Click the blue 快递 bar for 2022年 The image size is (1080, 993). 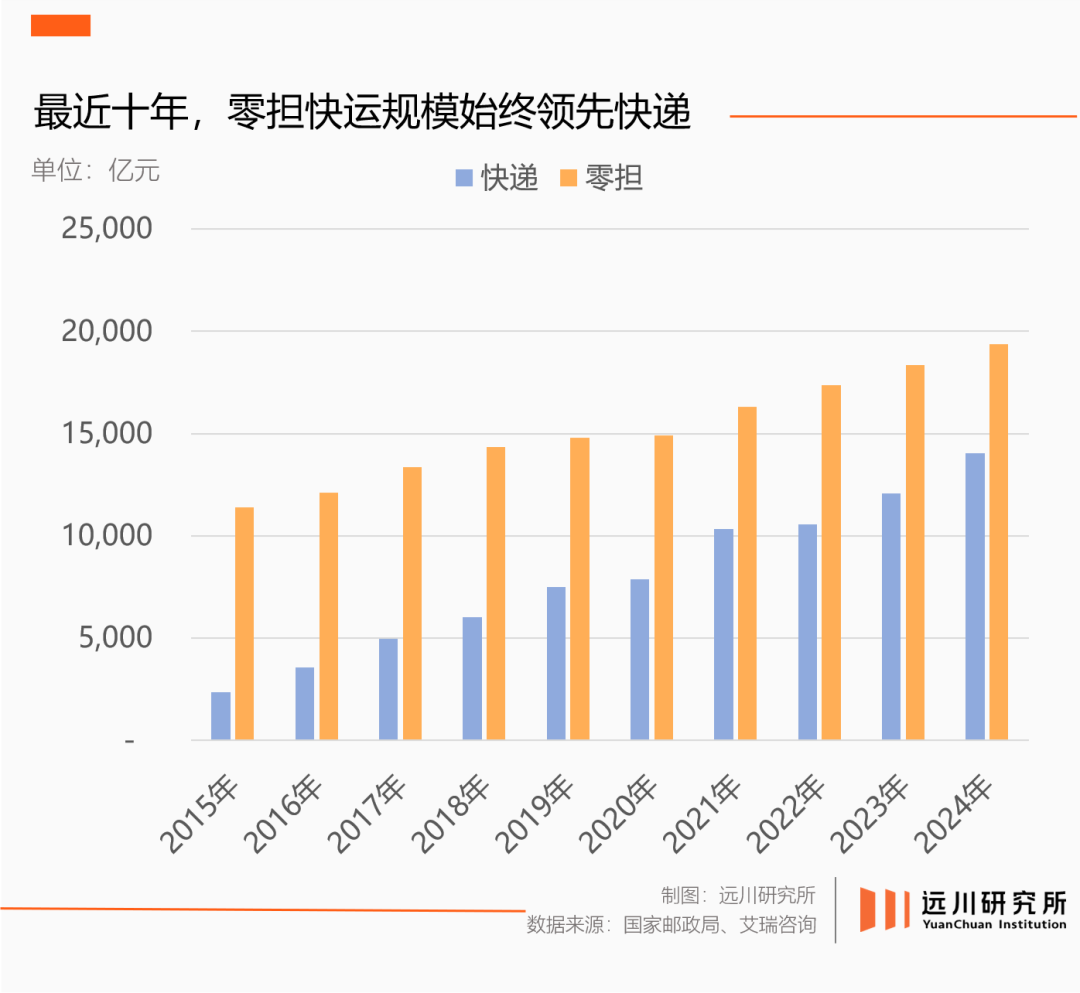tap(807, 633)
